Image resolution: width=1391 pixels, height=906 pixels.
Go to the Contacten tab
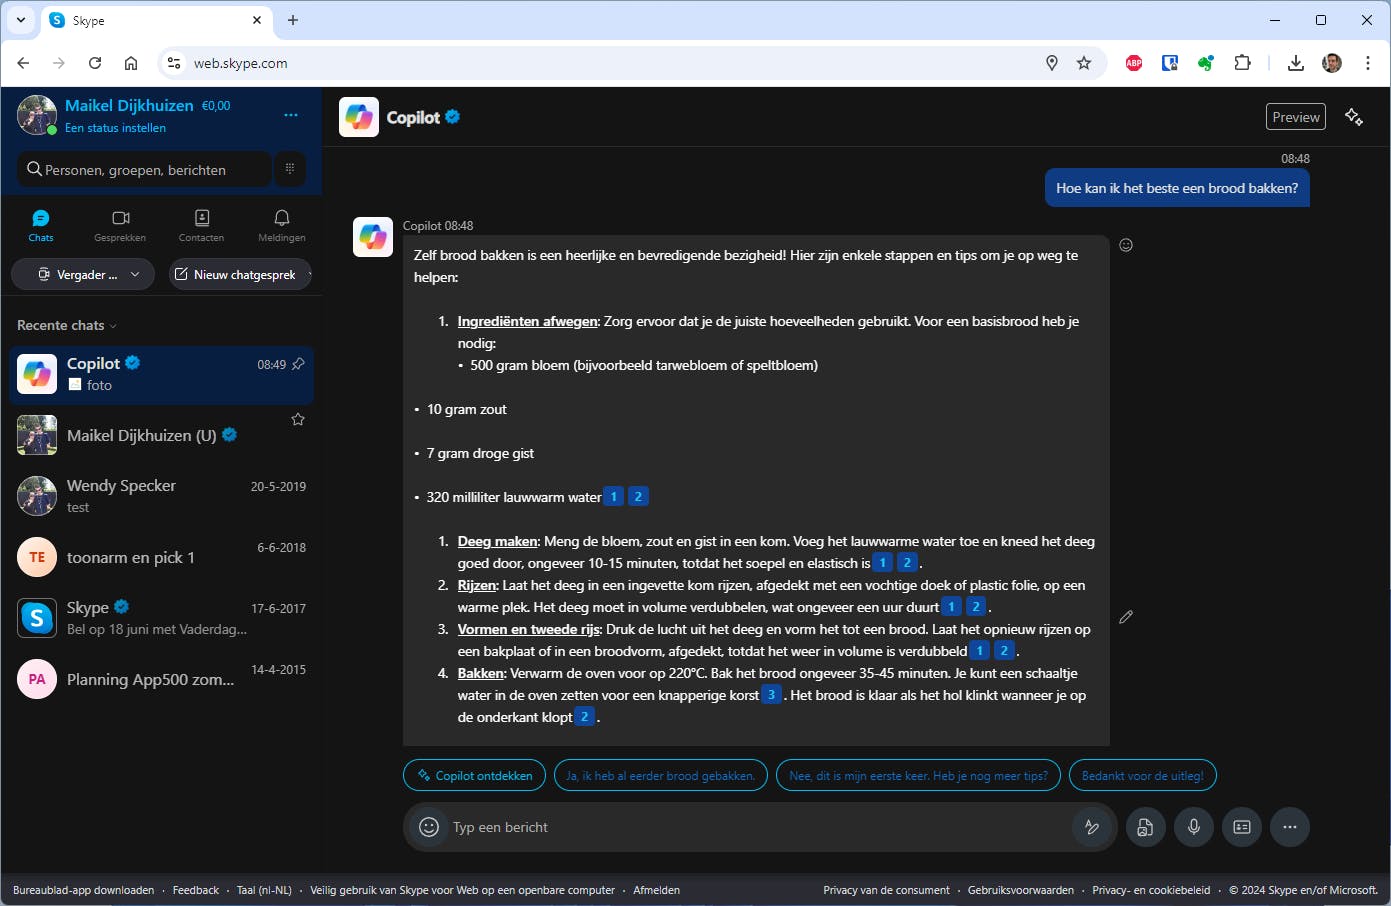[201, 226]
